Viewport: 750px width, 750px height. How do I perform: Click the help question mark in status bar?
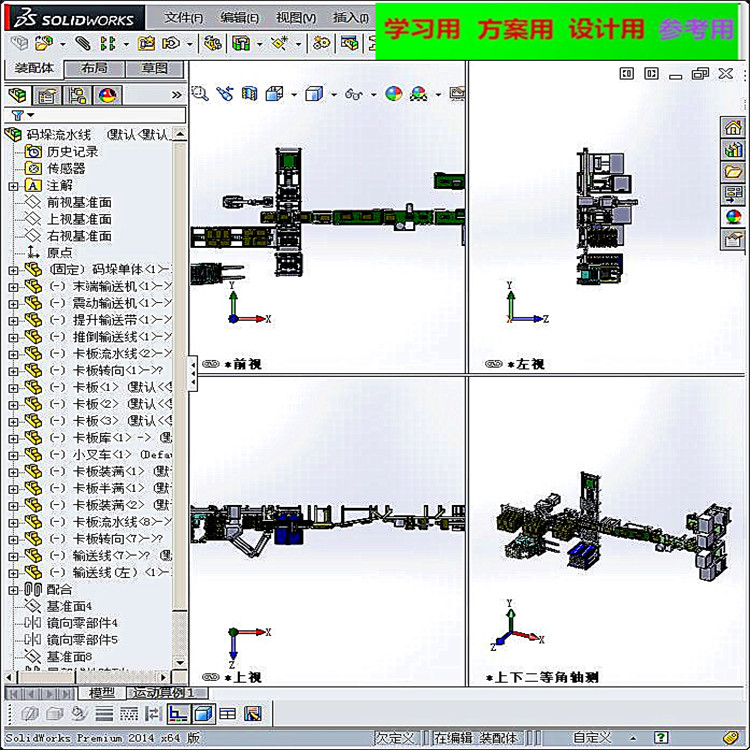pyautogui.click(x=661, y=738)
